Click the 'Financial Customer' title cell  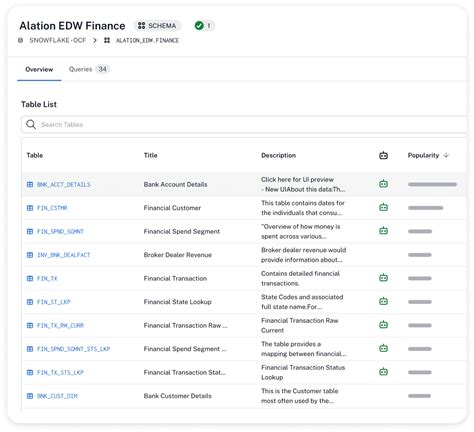[172, 208]
